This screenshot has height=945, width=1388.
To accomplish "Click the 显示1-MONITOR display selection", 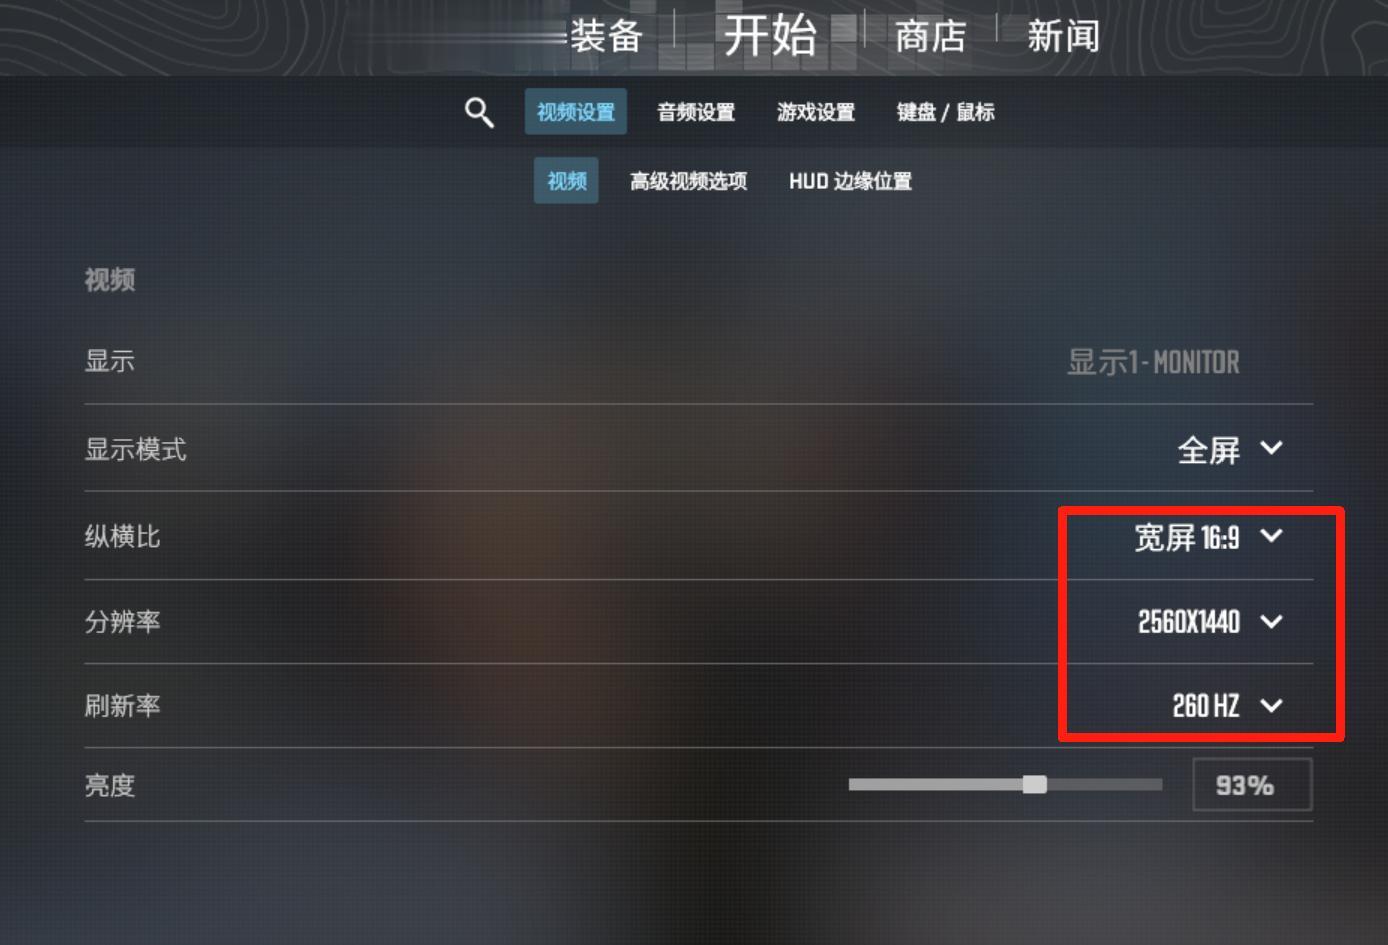I will tap(1153, 362).
